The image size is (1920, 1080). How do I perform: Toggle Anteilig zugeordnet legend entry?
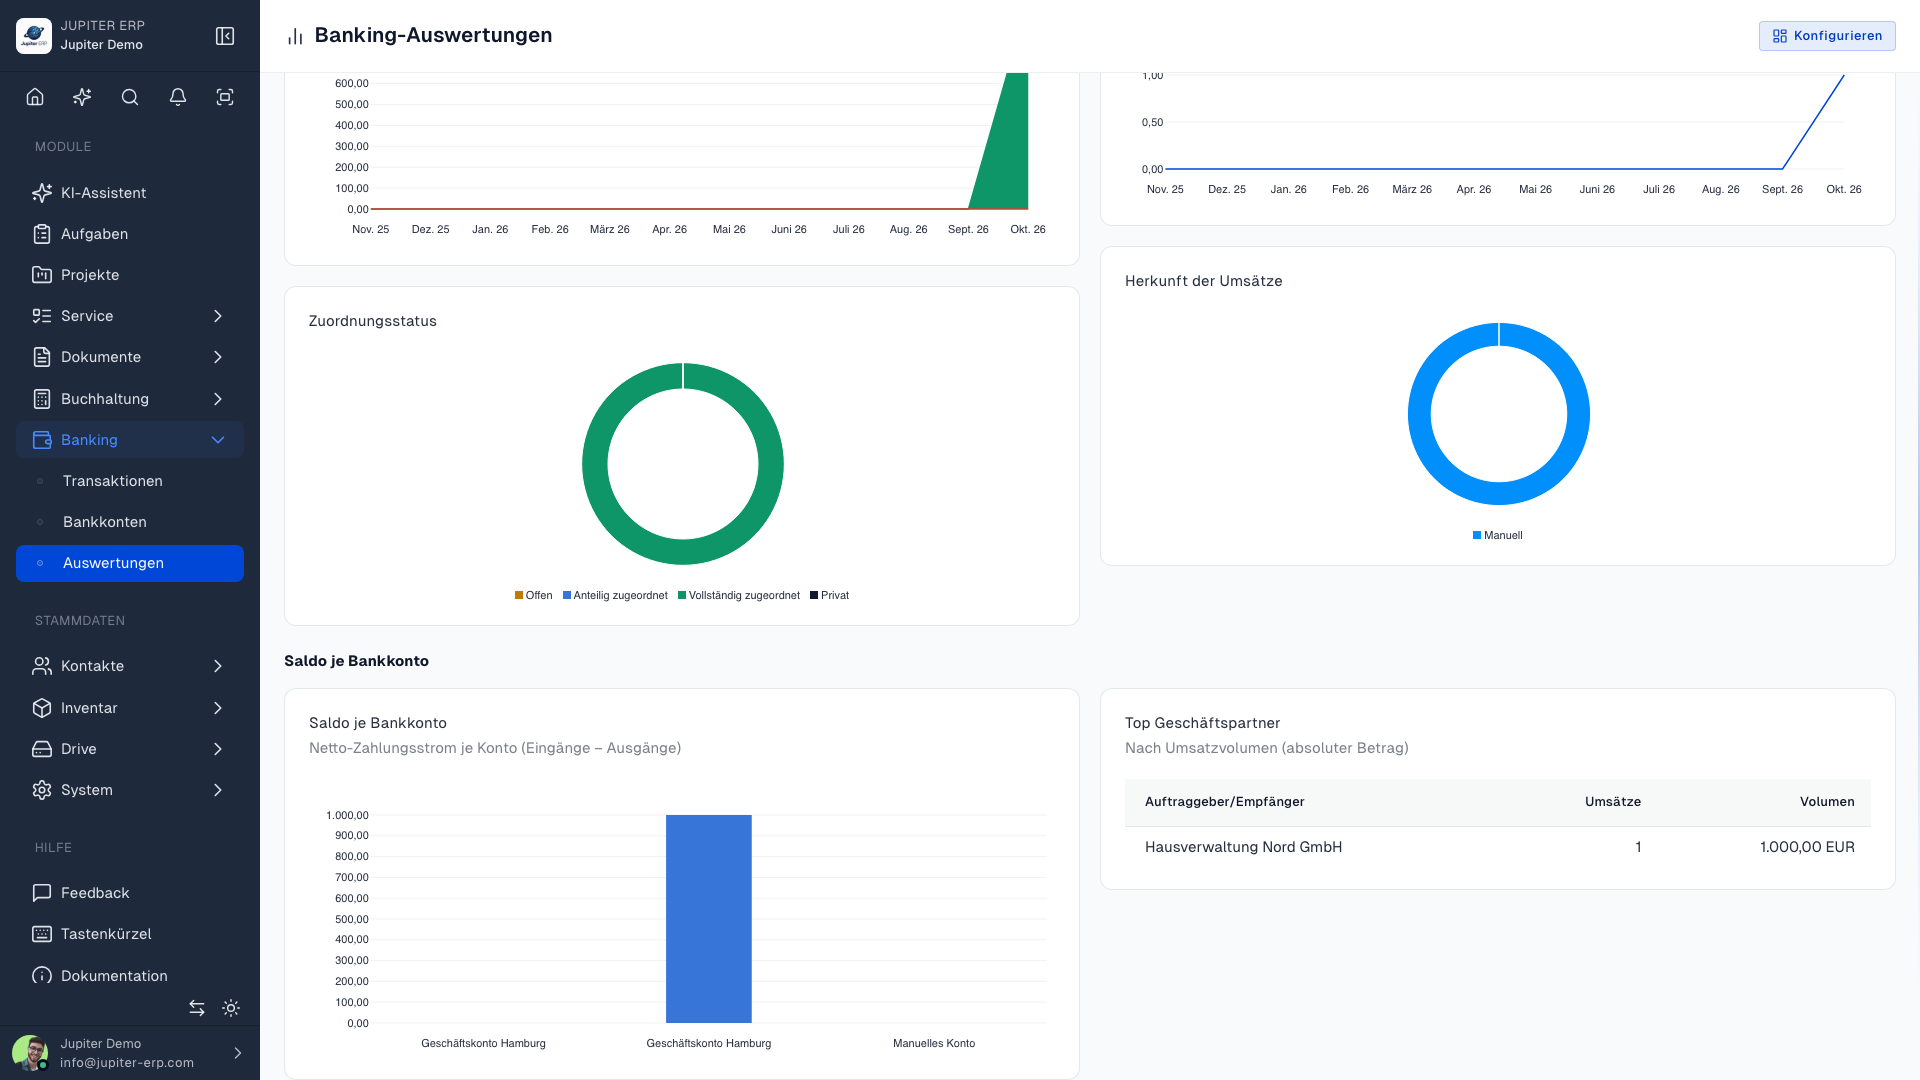615,595
